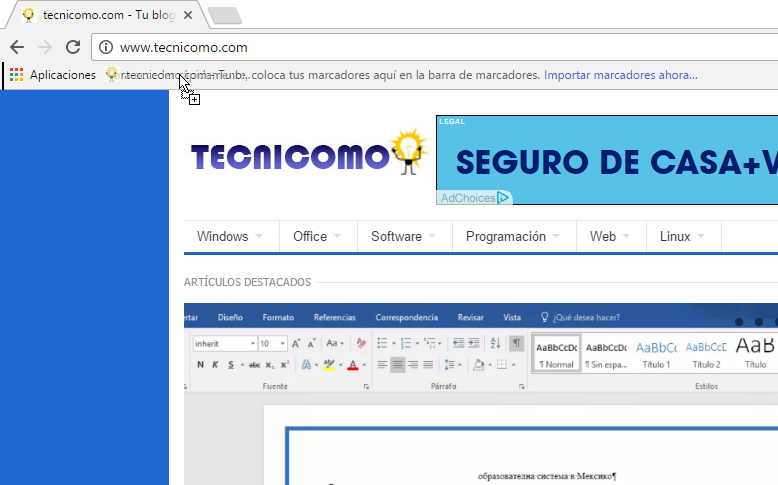Toggle superscript x² formatting
The width and height of the screenshot is (778, 485).
285,365
